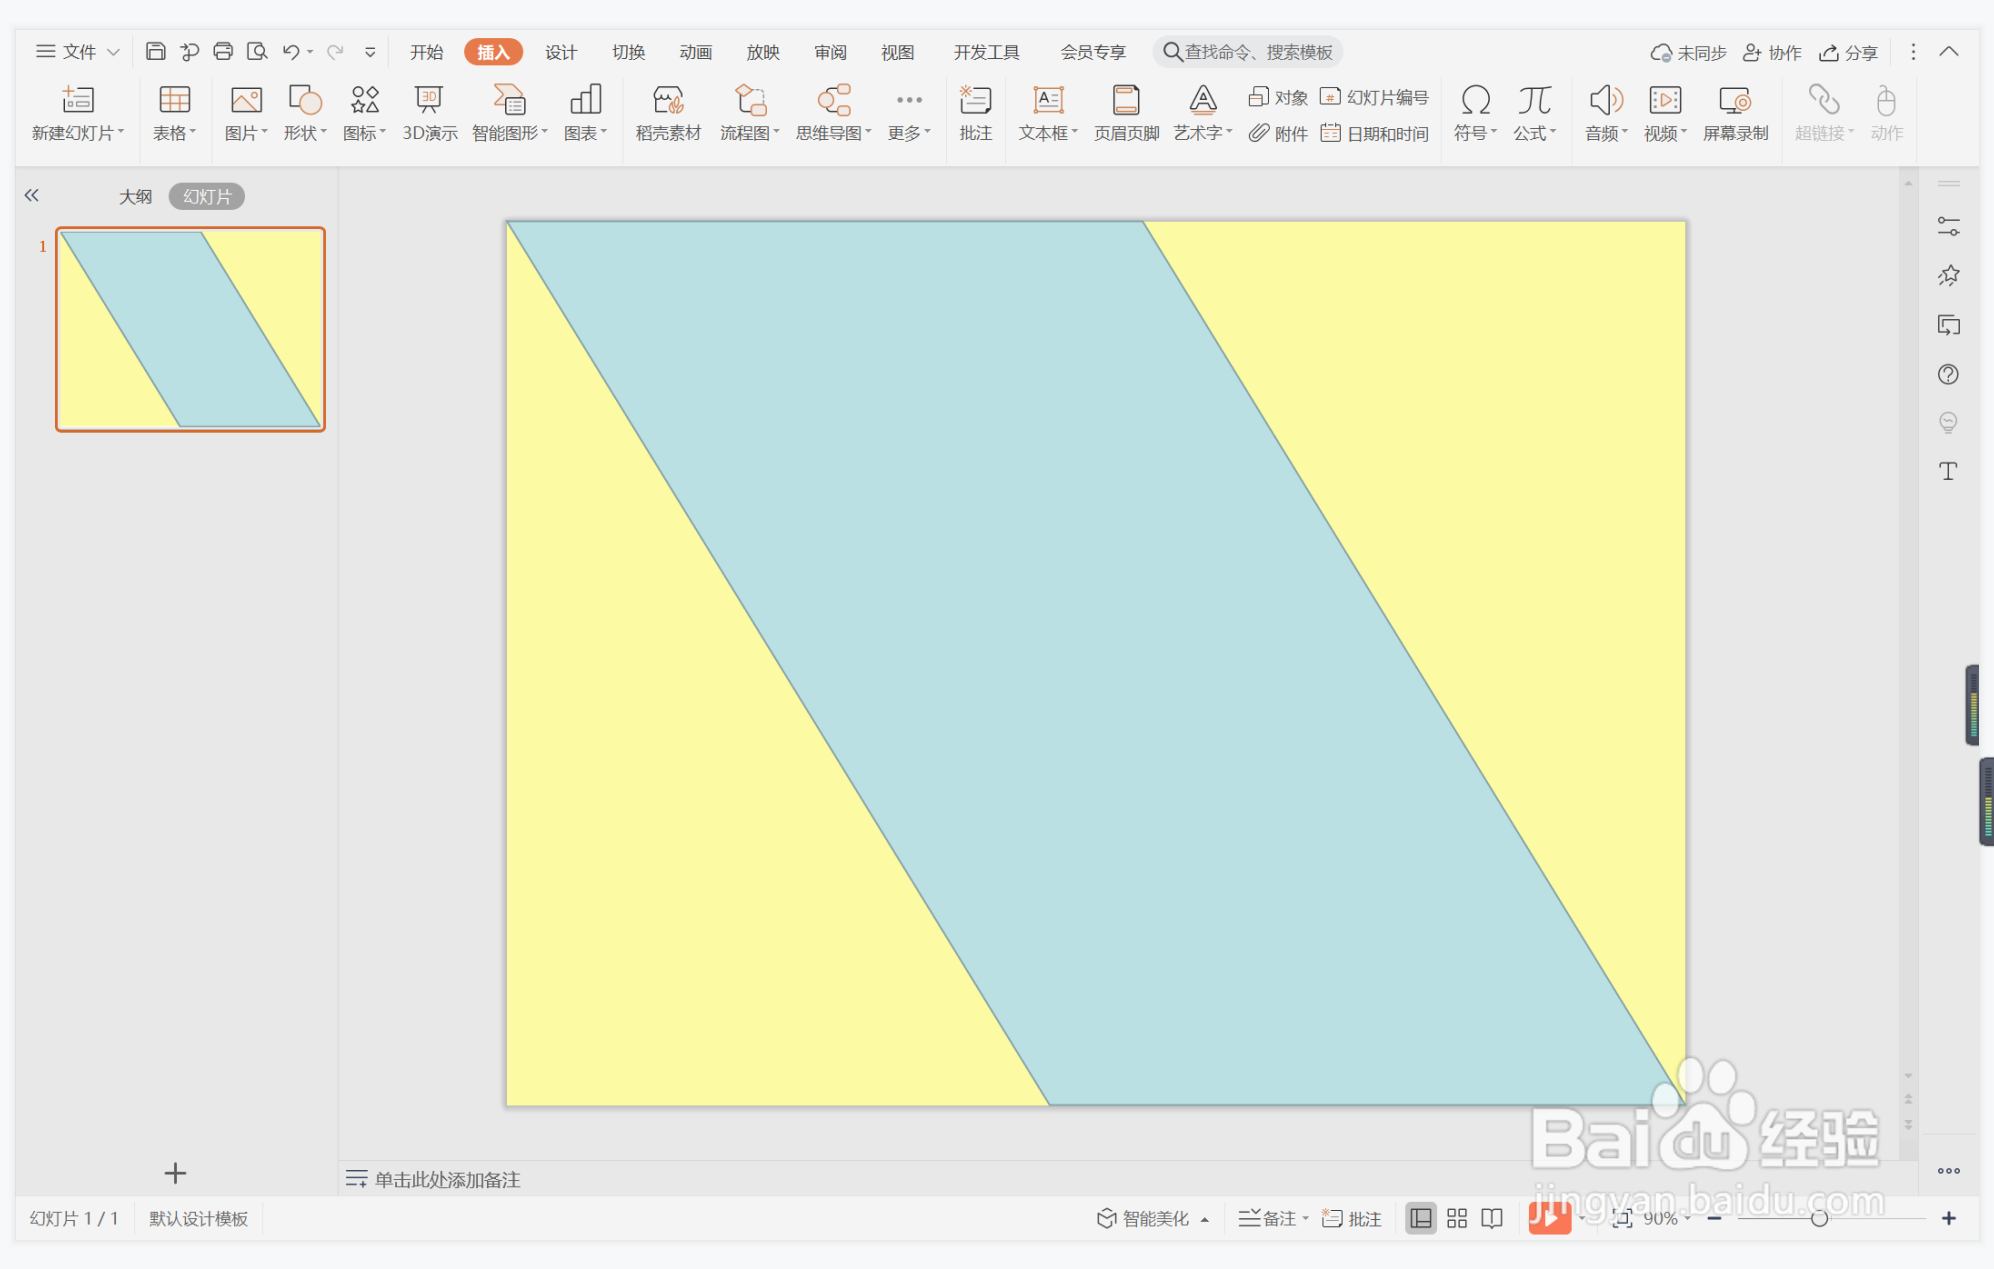
Task: Click the save file icon
Action: click(x=155, y=51)
